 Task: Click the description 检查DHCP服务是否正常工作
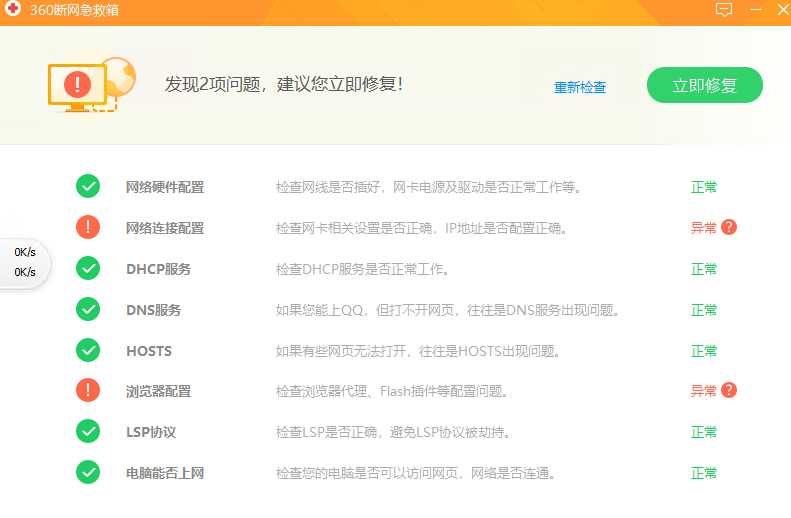point(362,269)
